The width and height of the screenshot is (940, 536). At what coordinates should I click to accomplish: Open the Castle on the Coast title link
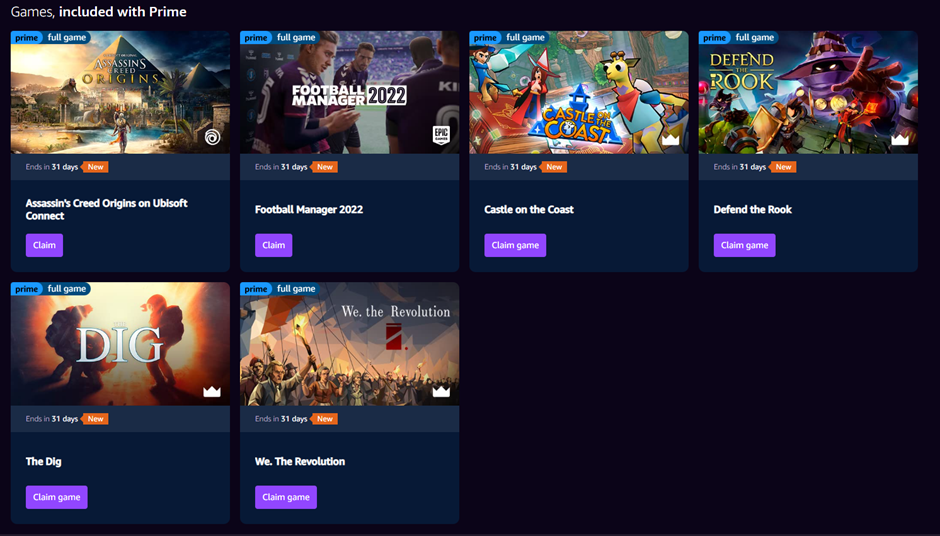click(x=529, y=209)
